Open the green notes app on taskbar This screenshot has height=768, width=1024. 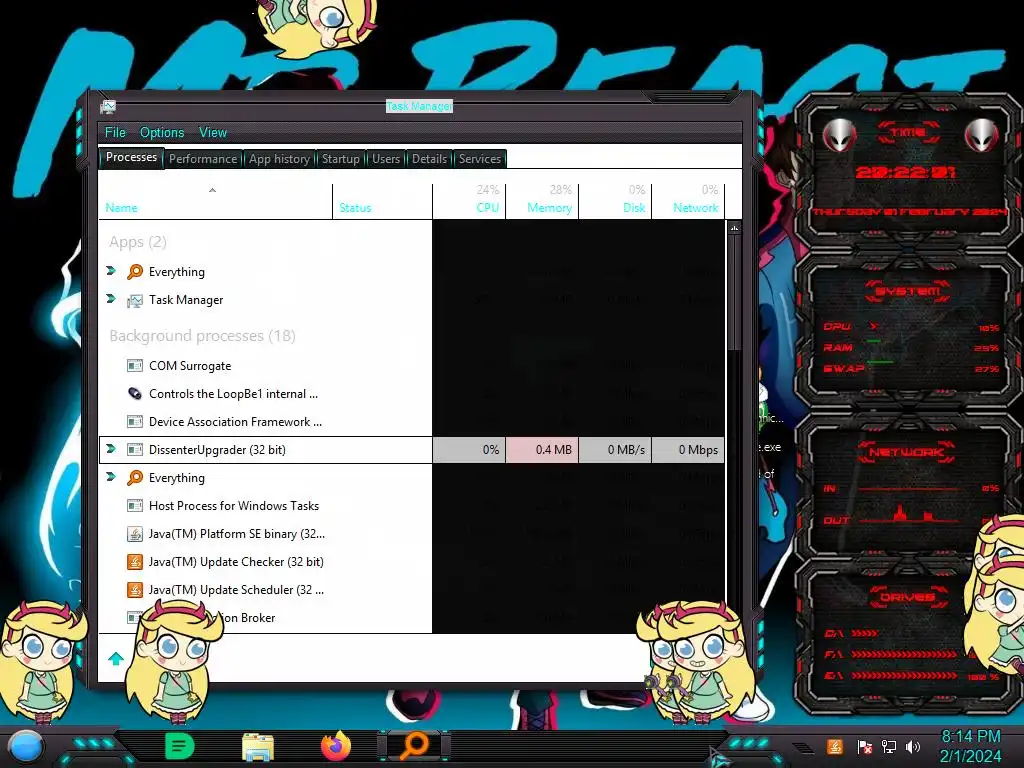[x=180, y=746]
